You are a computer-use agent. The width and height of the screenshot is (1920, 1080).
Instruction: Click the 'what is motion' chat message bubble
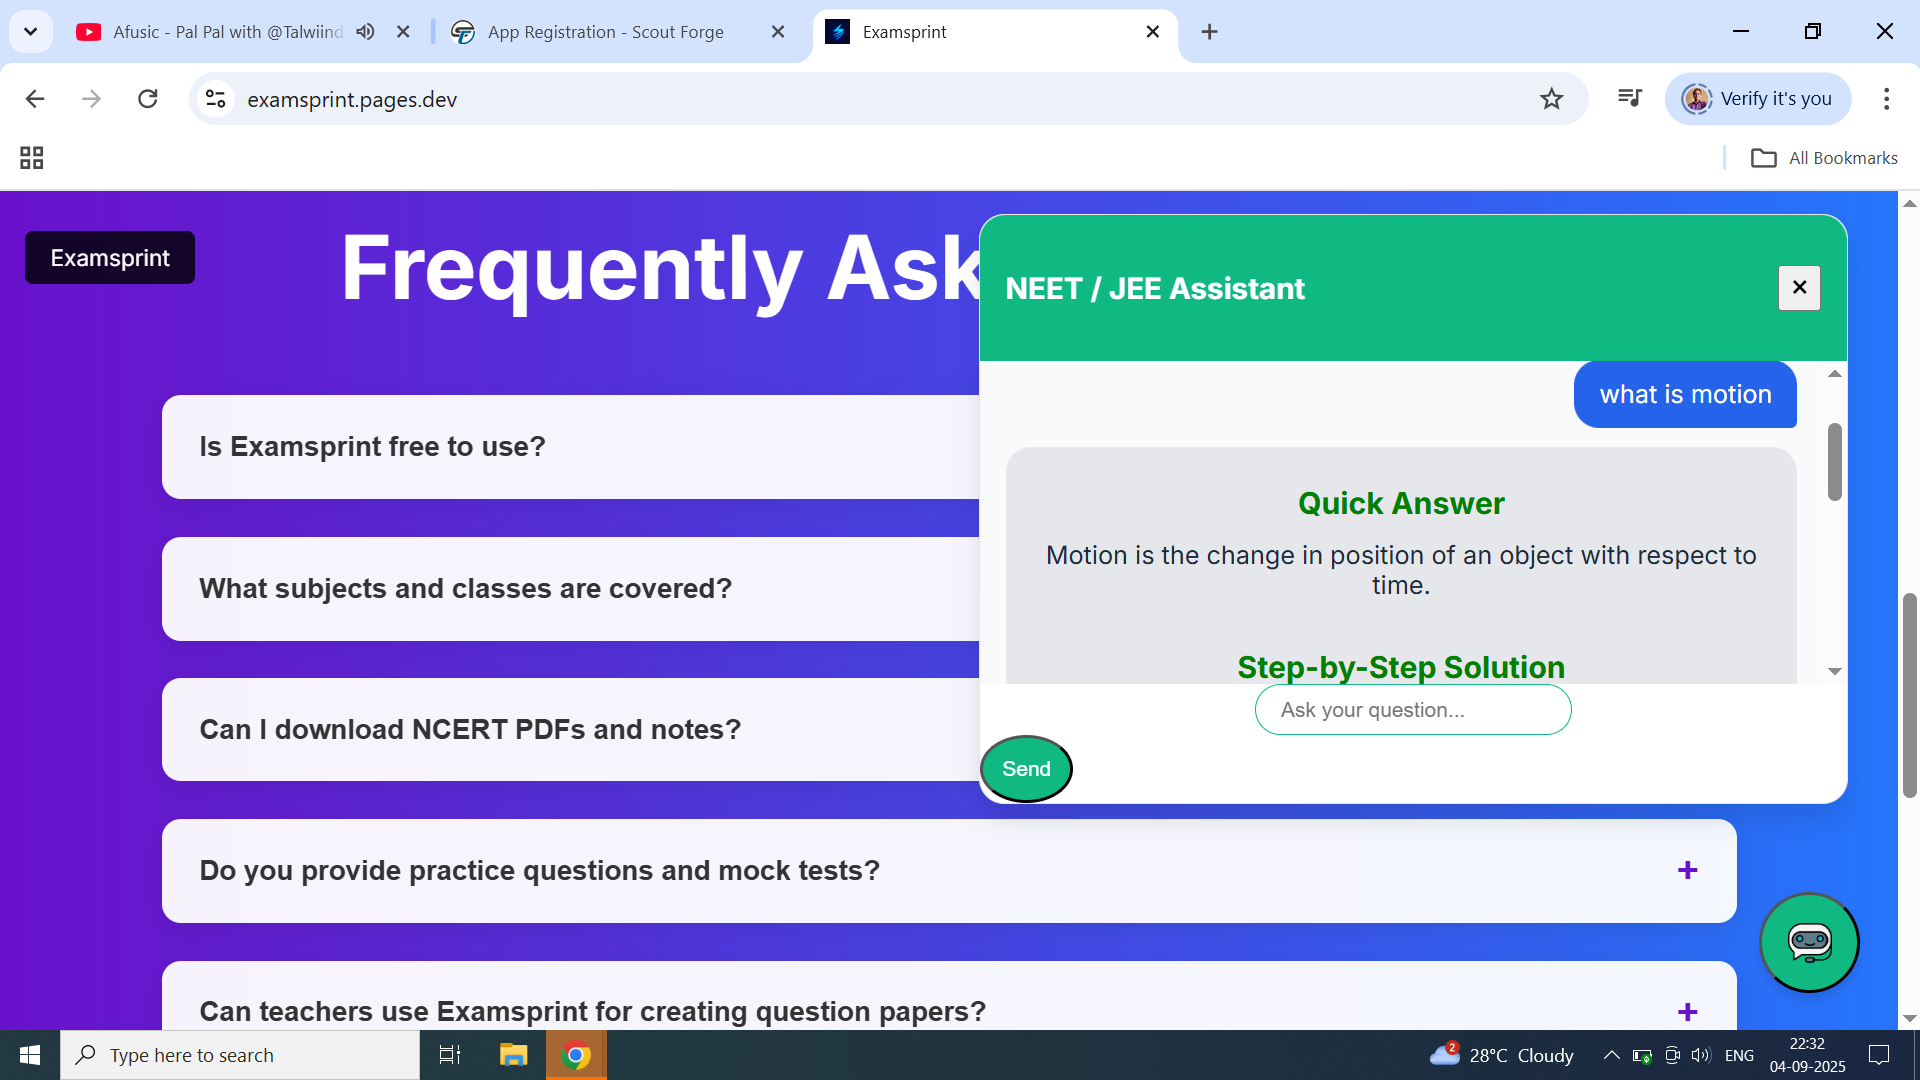coord(1685,395)
